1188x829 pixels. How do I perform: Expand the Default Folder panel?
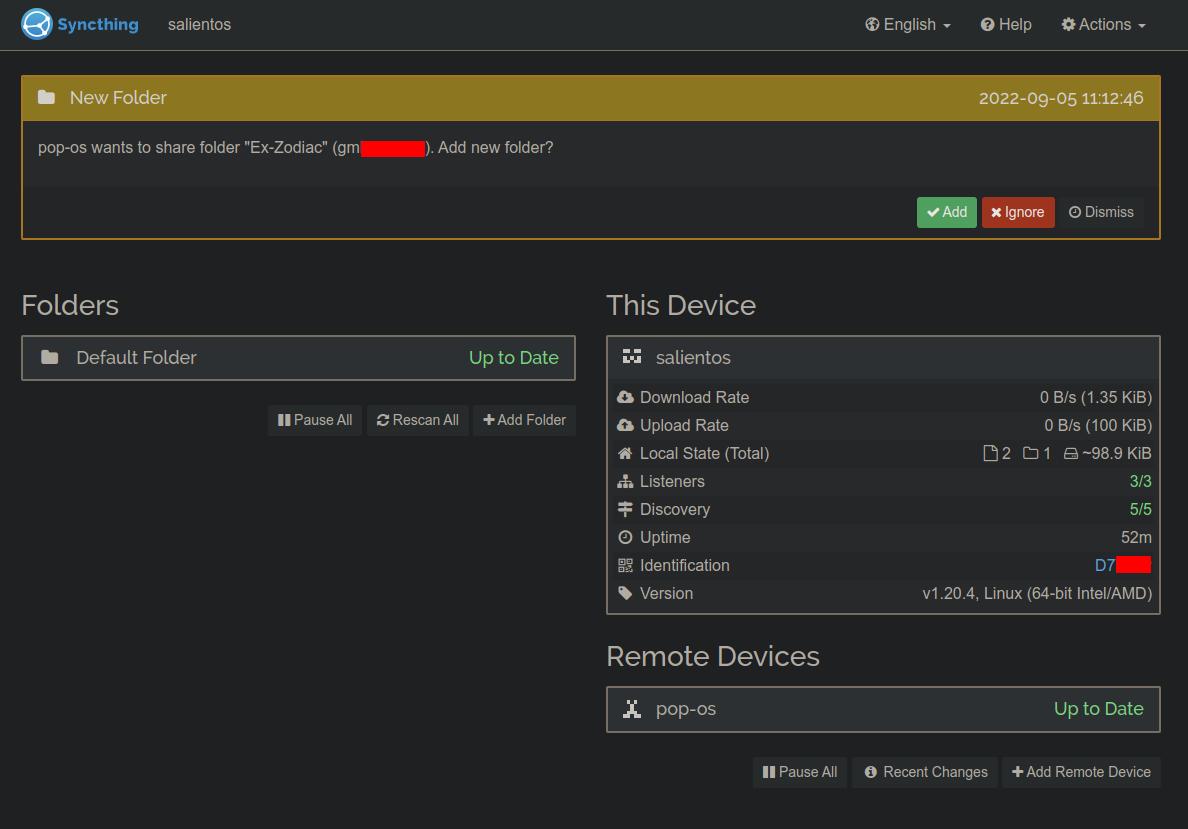coord(299,358)
